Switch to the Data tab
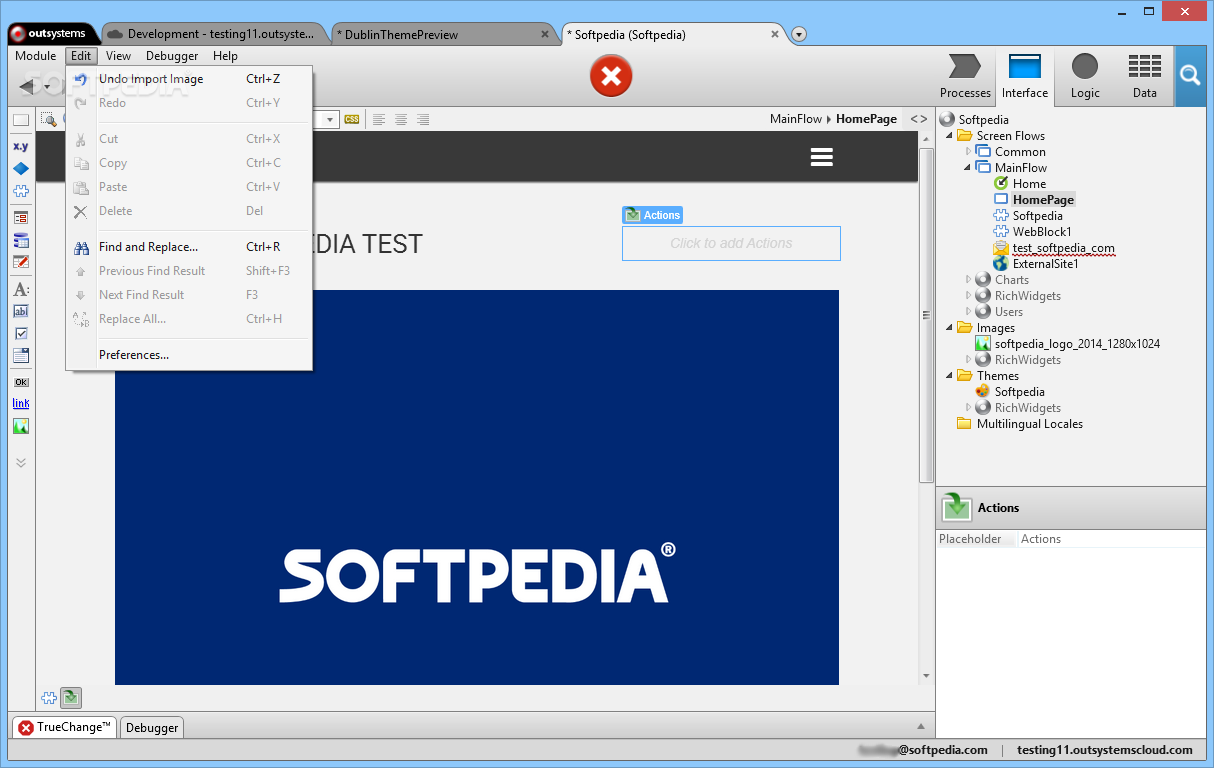This screenshot has width=1214, height=768. (1145, 77)
